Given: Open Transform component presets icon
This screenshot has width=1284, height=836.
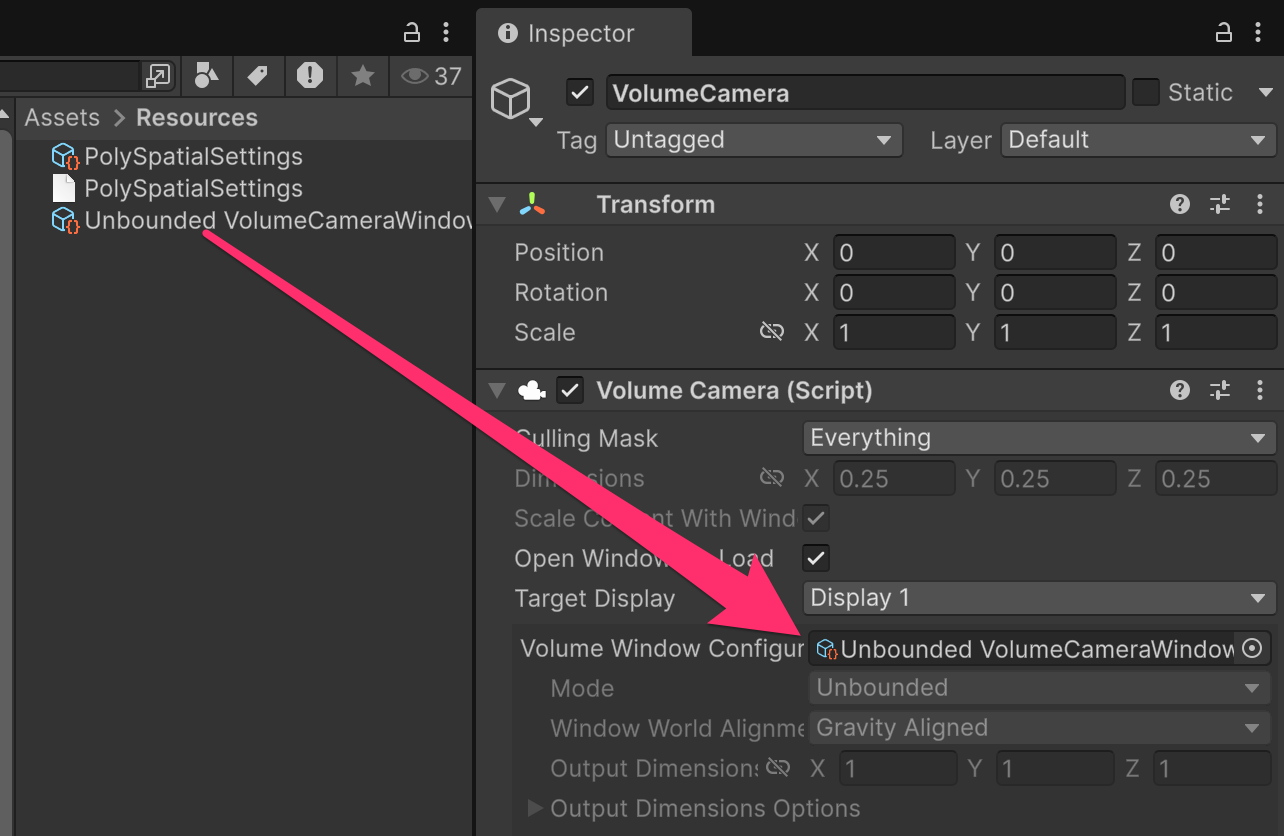Looking at the screenshot, I should click(x=1220, y=204).
